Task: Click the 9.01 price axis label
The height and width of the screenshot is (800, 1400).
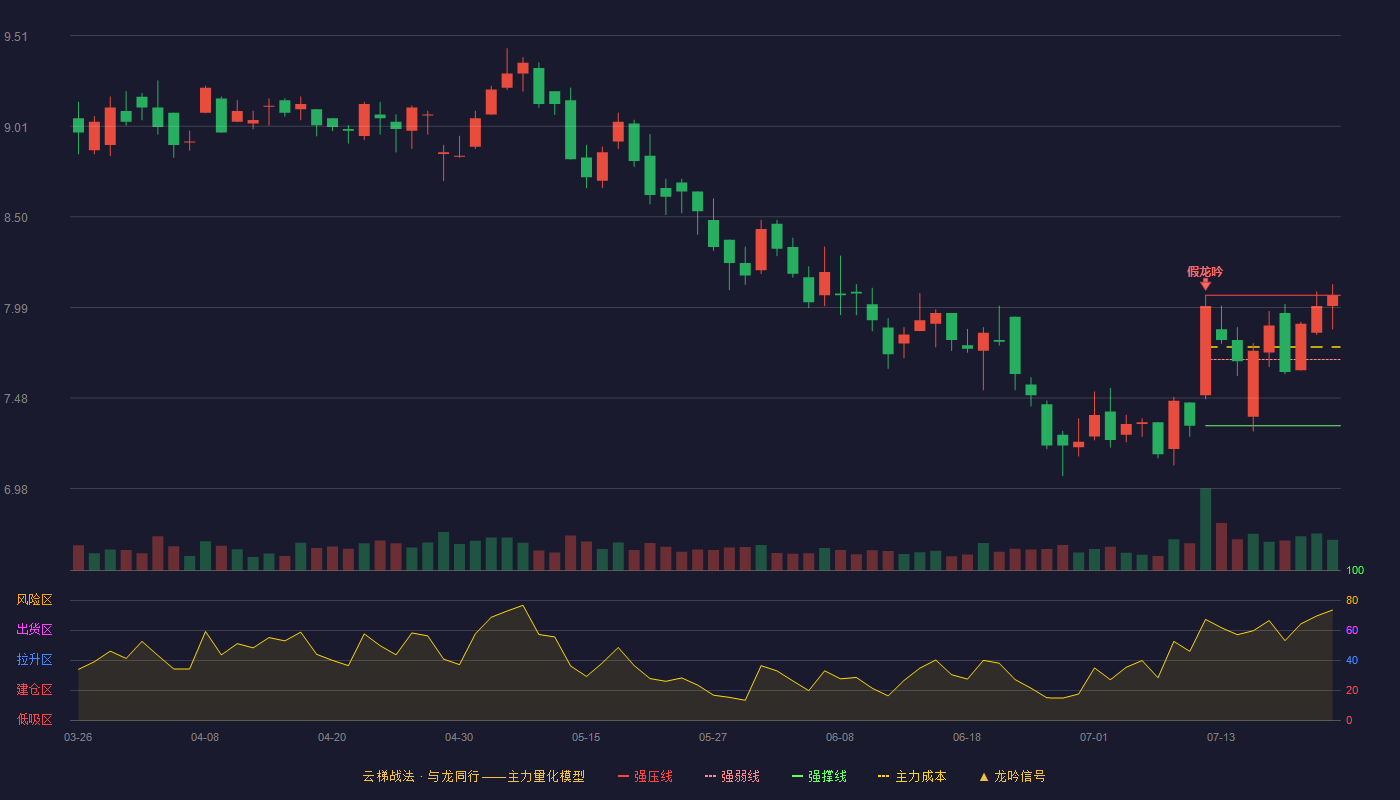Action: coord(16,127)
